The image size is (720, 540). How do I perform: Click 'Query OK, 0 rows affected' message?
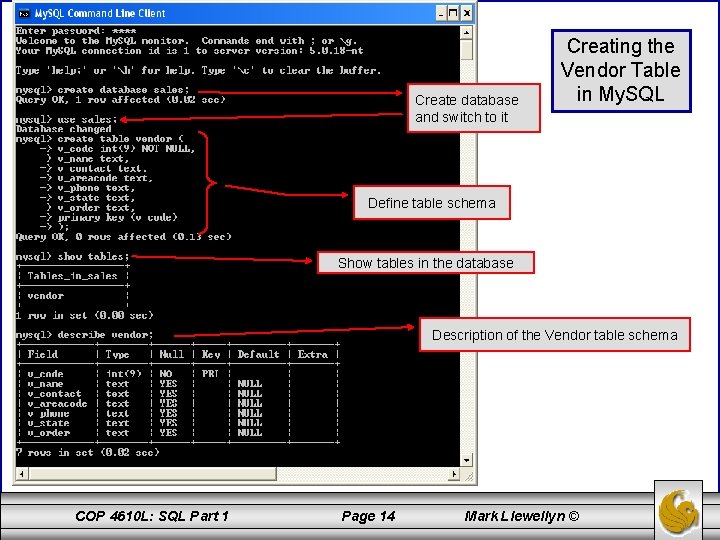[124, 237]
